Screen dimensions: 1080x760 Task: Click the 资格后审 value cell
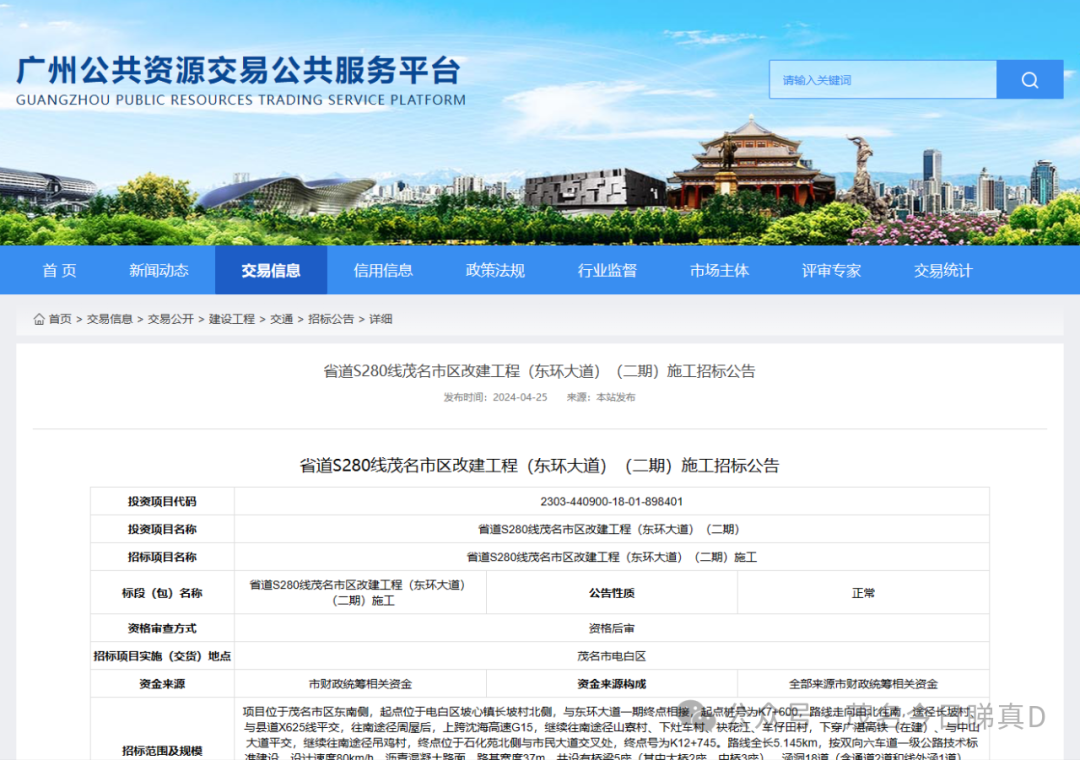612,628
